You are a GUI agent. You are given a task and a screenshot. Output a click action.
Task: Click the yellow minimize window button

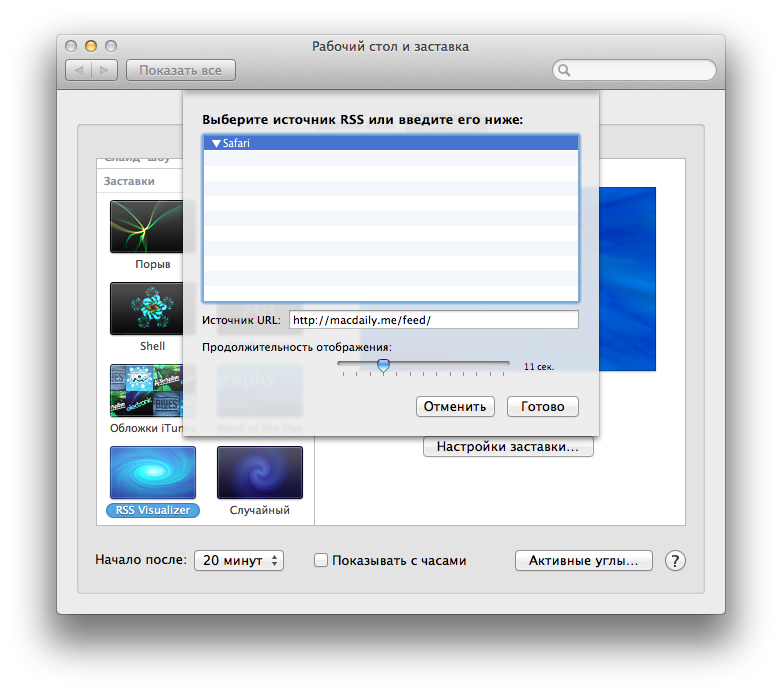91,46
